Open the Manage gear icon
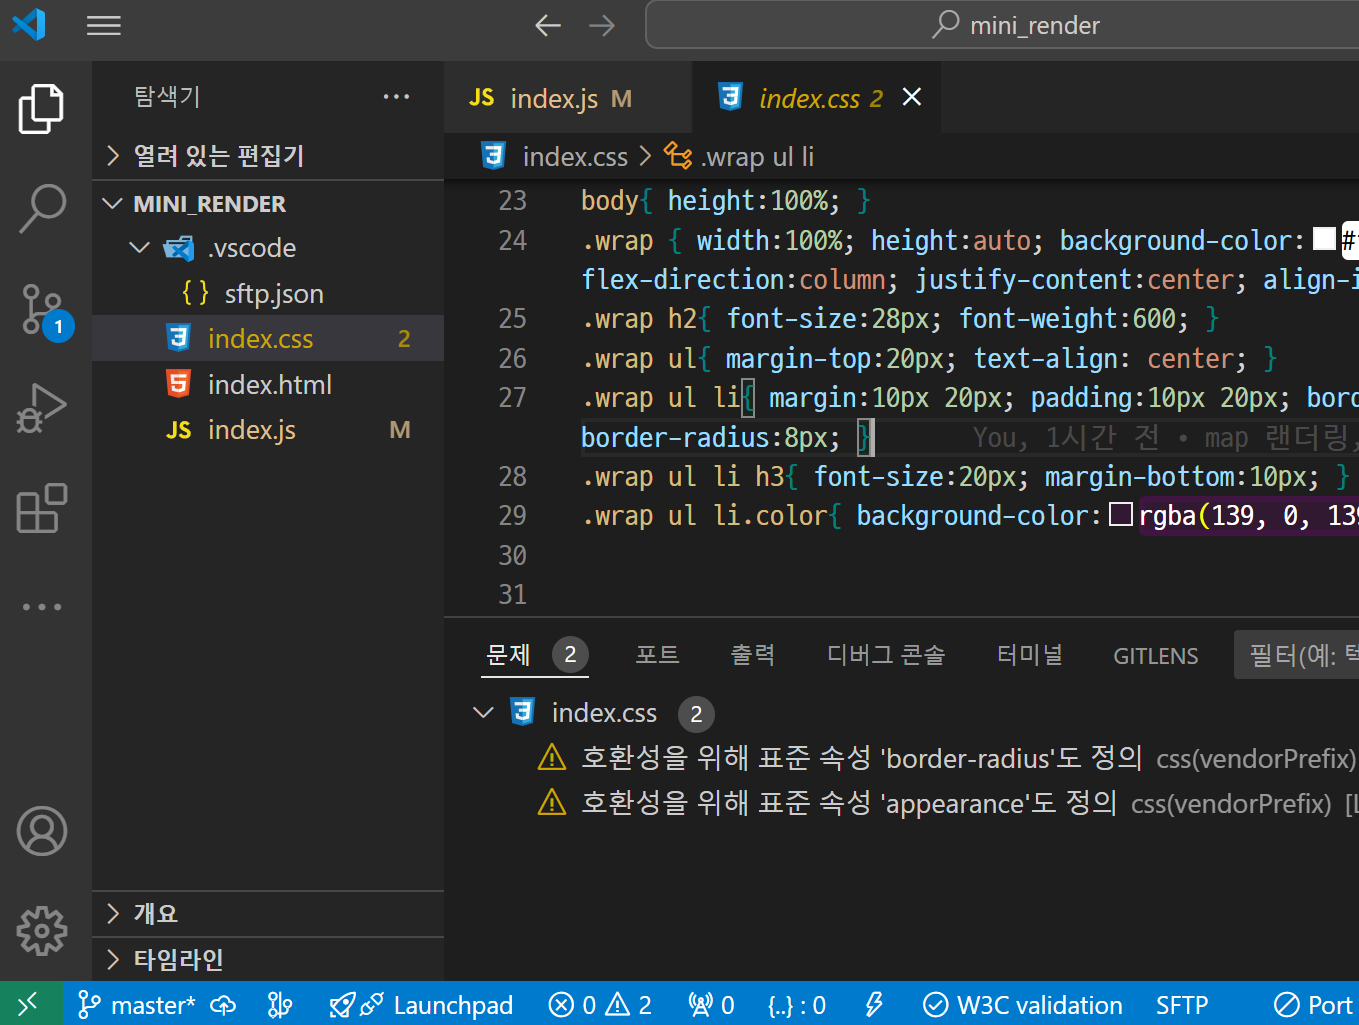This screenshot has height=1025, width=1359. (41, 931)
